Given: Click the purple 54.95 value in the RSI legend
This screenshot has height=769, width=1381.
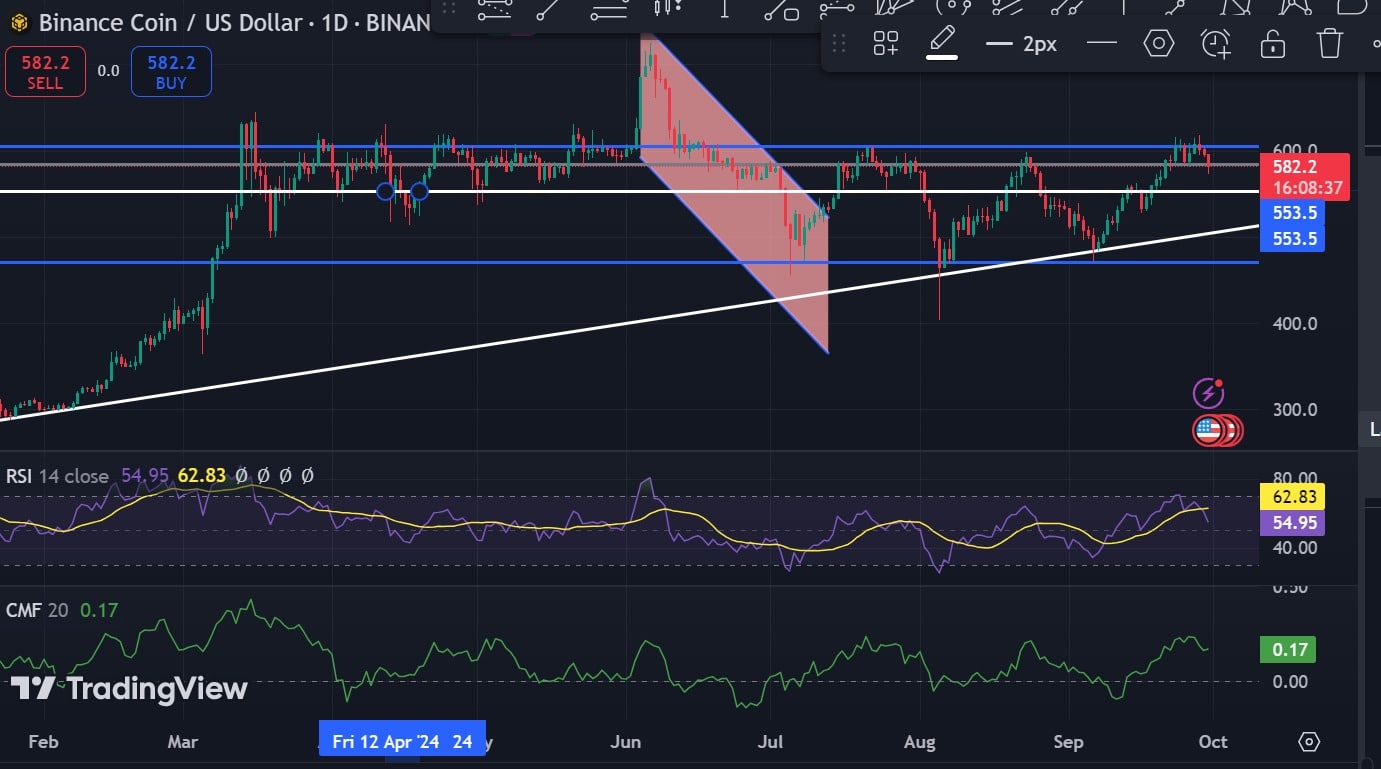Looking at the screenshot, I should (145, 476).
